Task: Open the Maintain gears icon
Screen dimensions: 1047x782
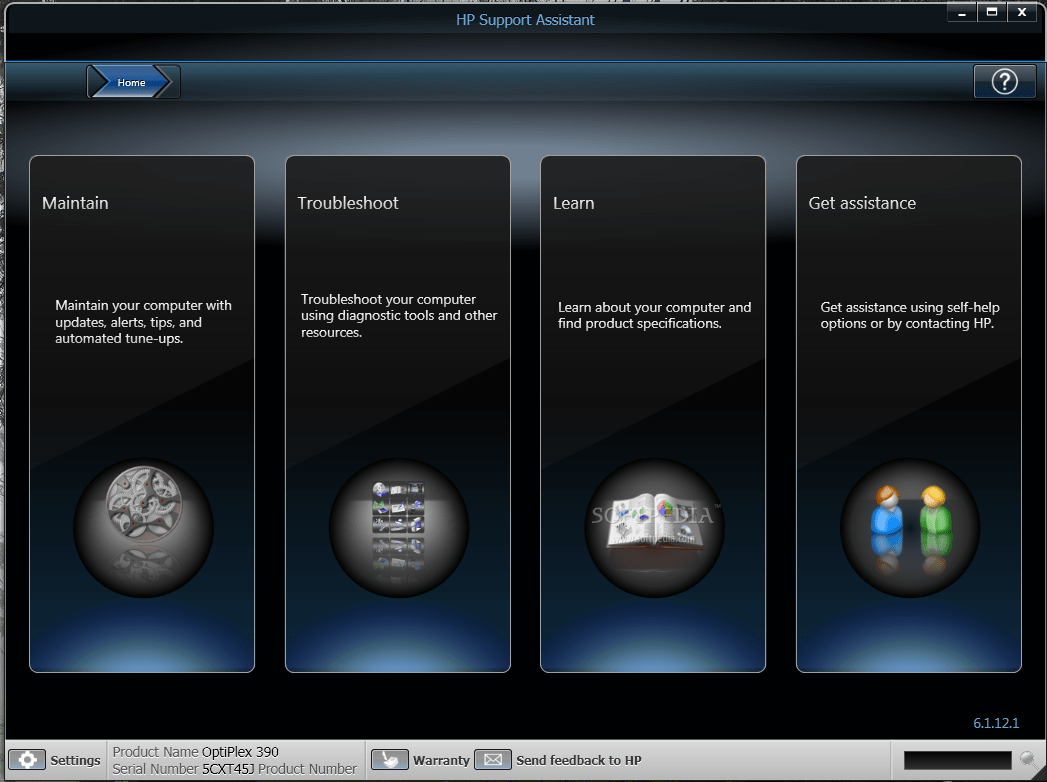Action: (143, 528)
